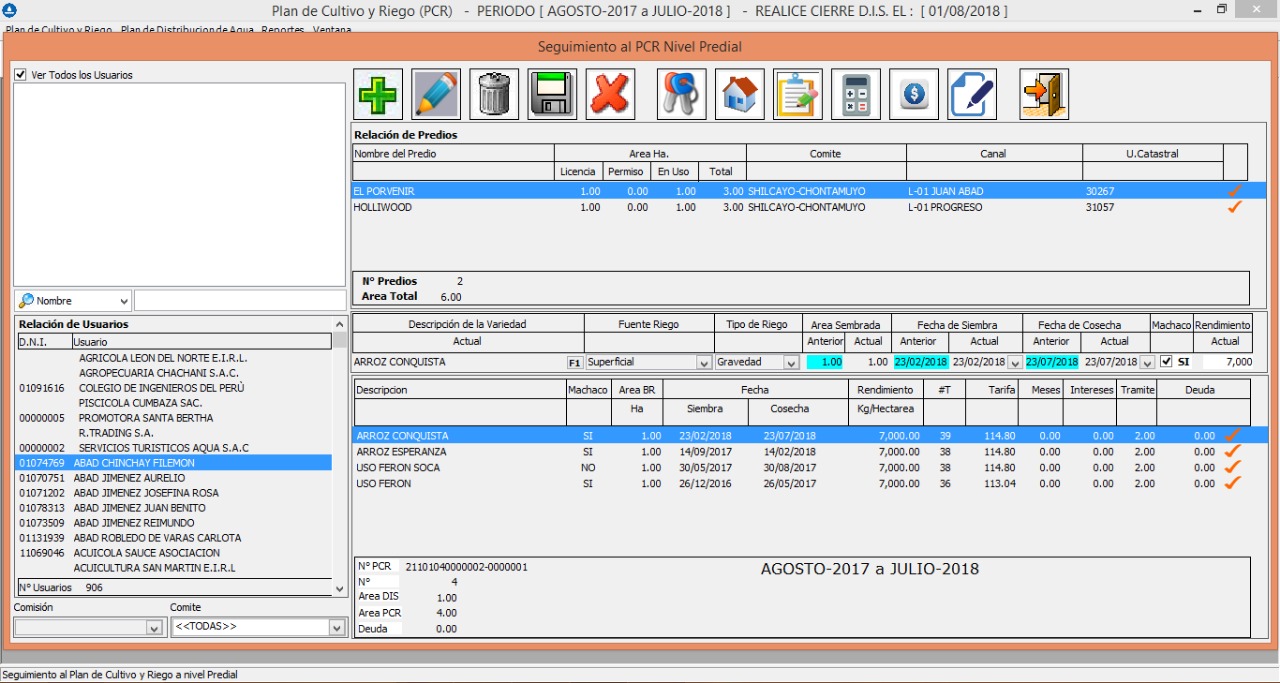Click the red X cancel icon
Image resolution: width=1280 pixels, height=683 pixels.
click(610, 94)
